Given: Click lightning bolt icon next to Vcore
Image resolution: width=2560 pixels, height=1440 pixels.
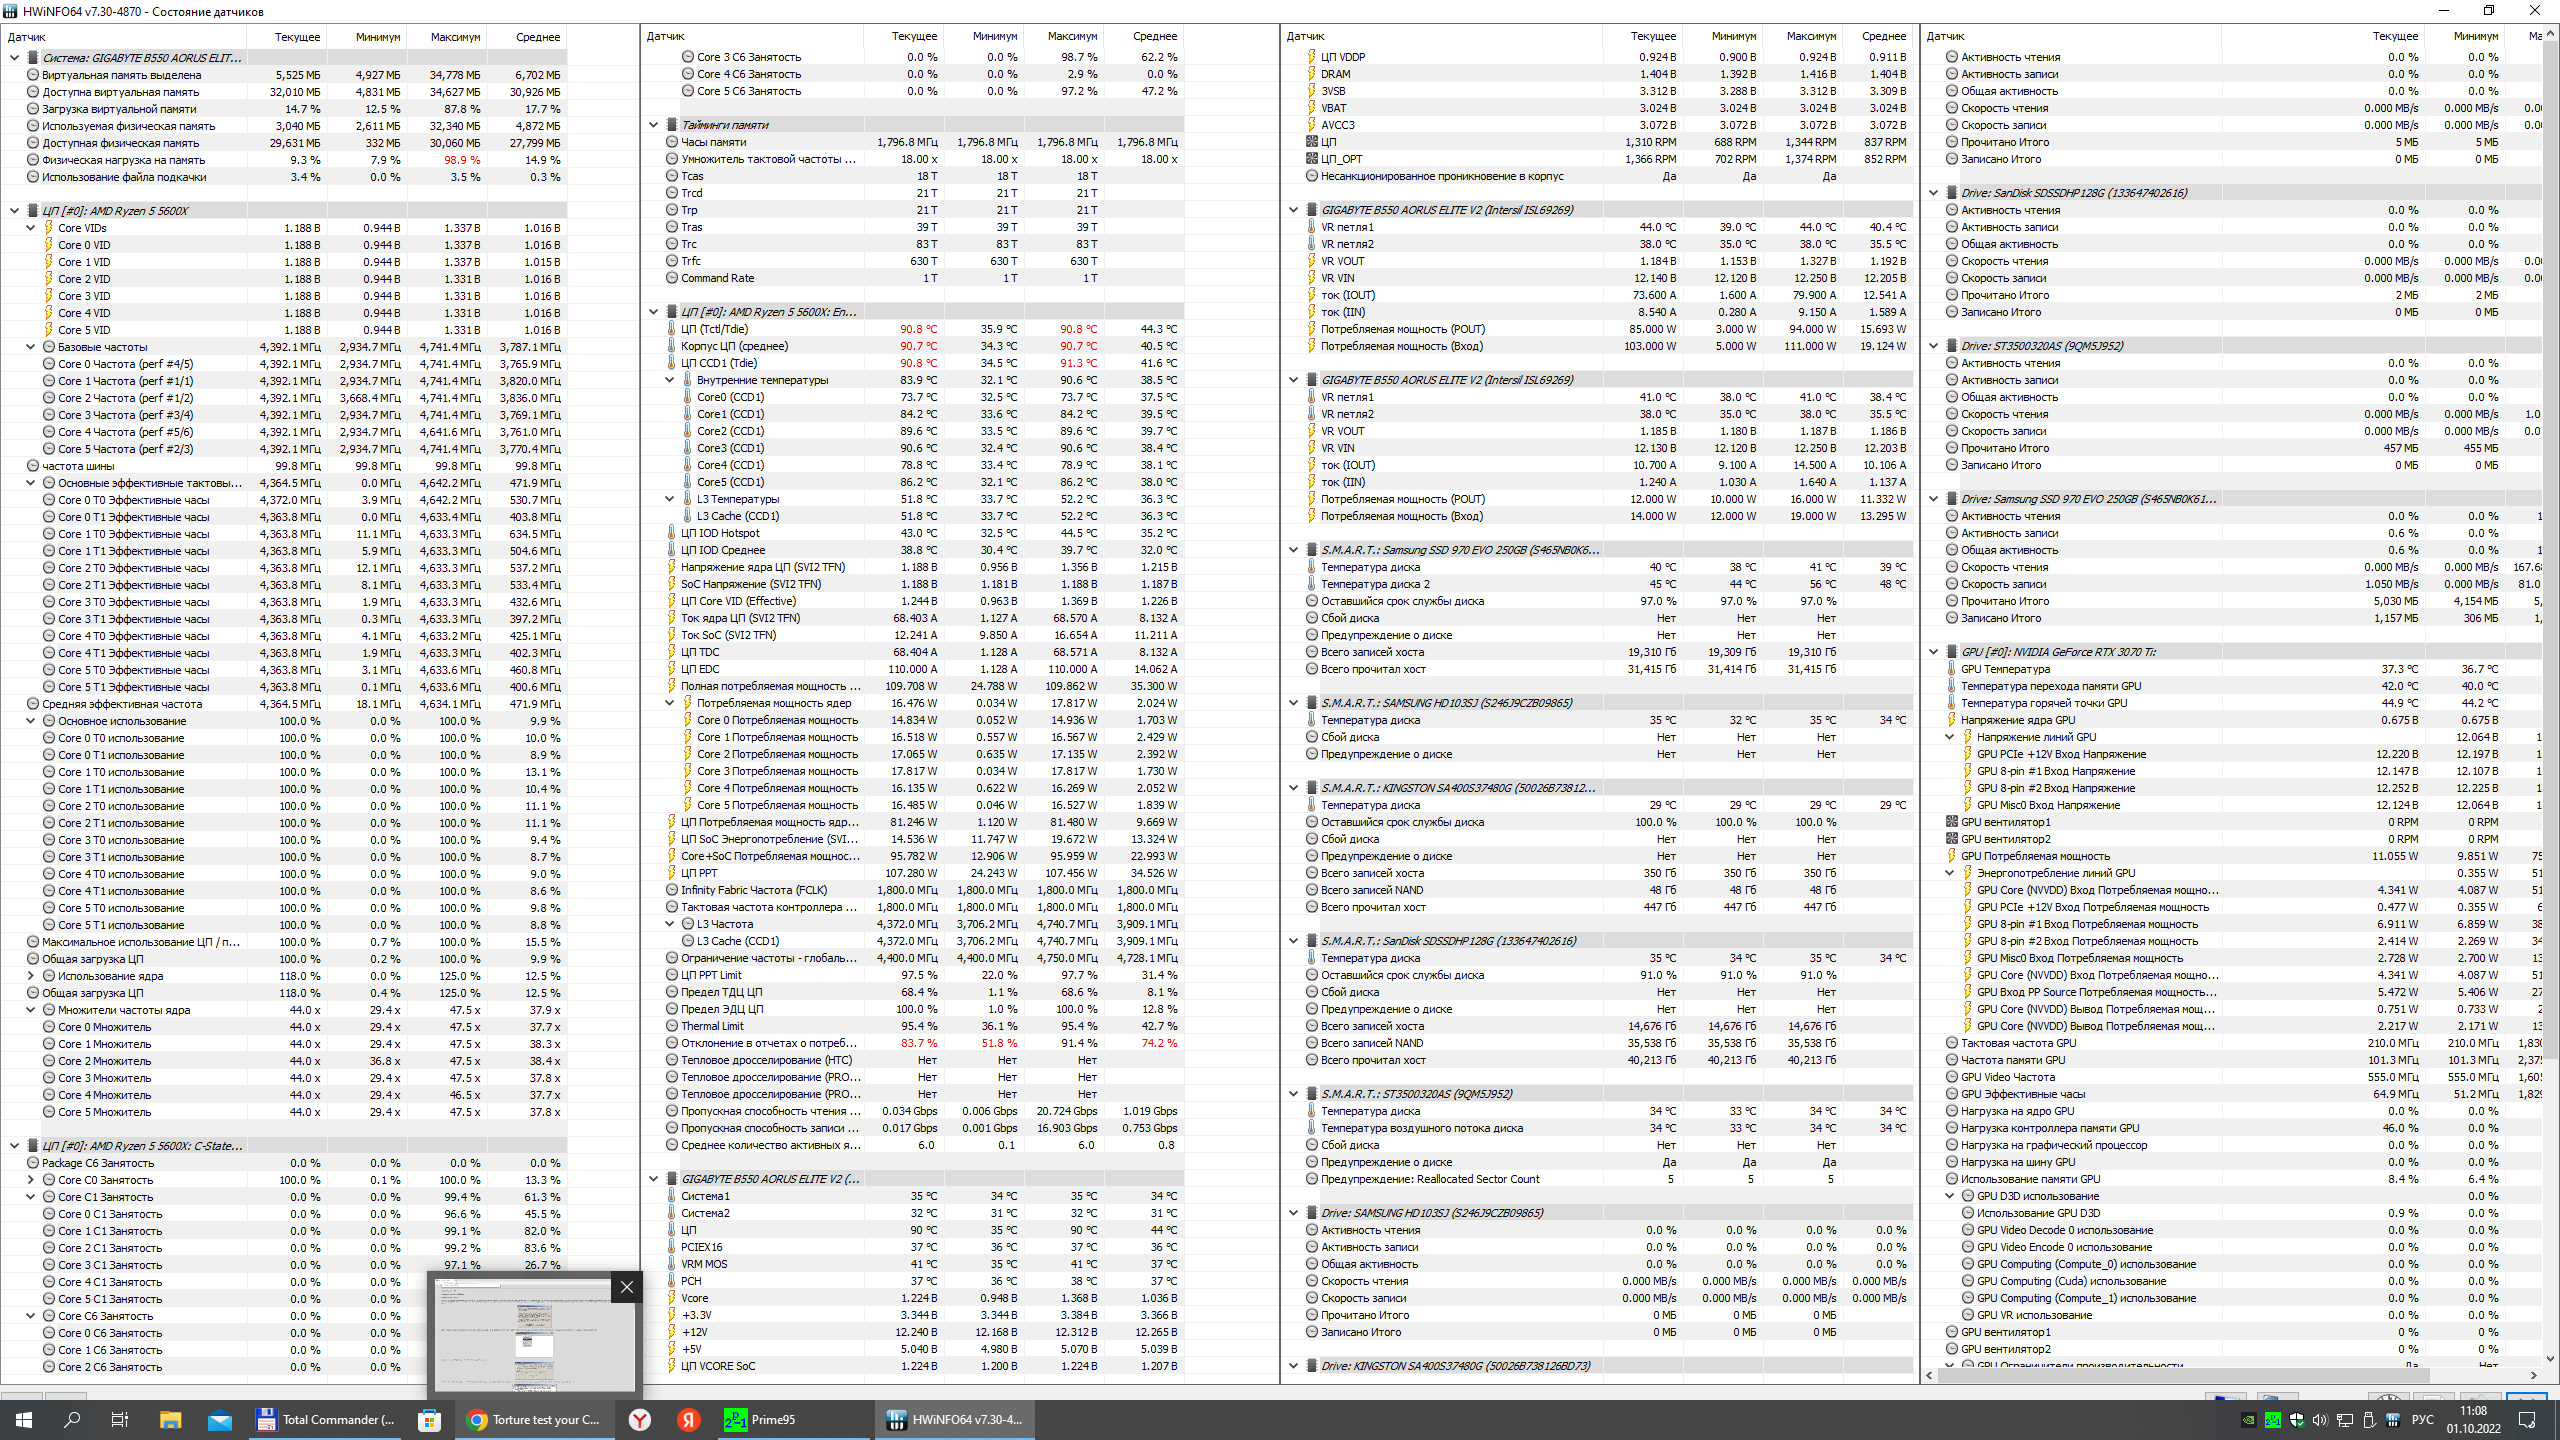Looking at the screenshot, I should click(672, 1298).
